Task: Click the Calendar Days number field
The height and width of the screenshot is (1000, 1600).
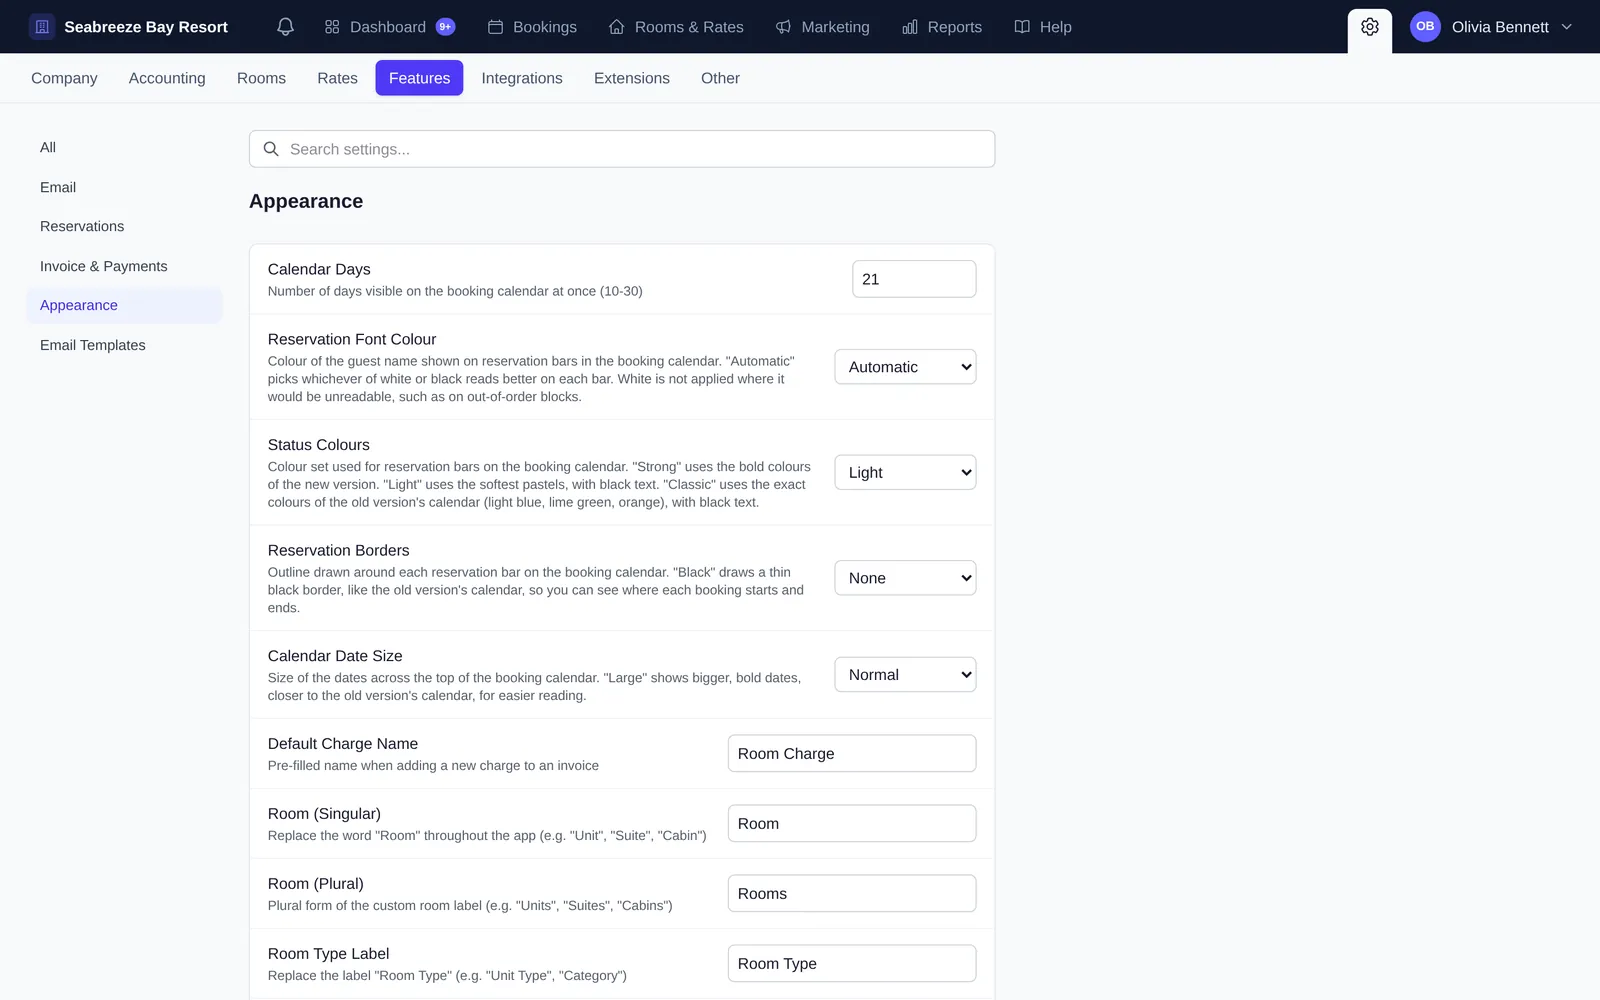Action: point(914,279)
